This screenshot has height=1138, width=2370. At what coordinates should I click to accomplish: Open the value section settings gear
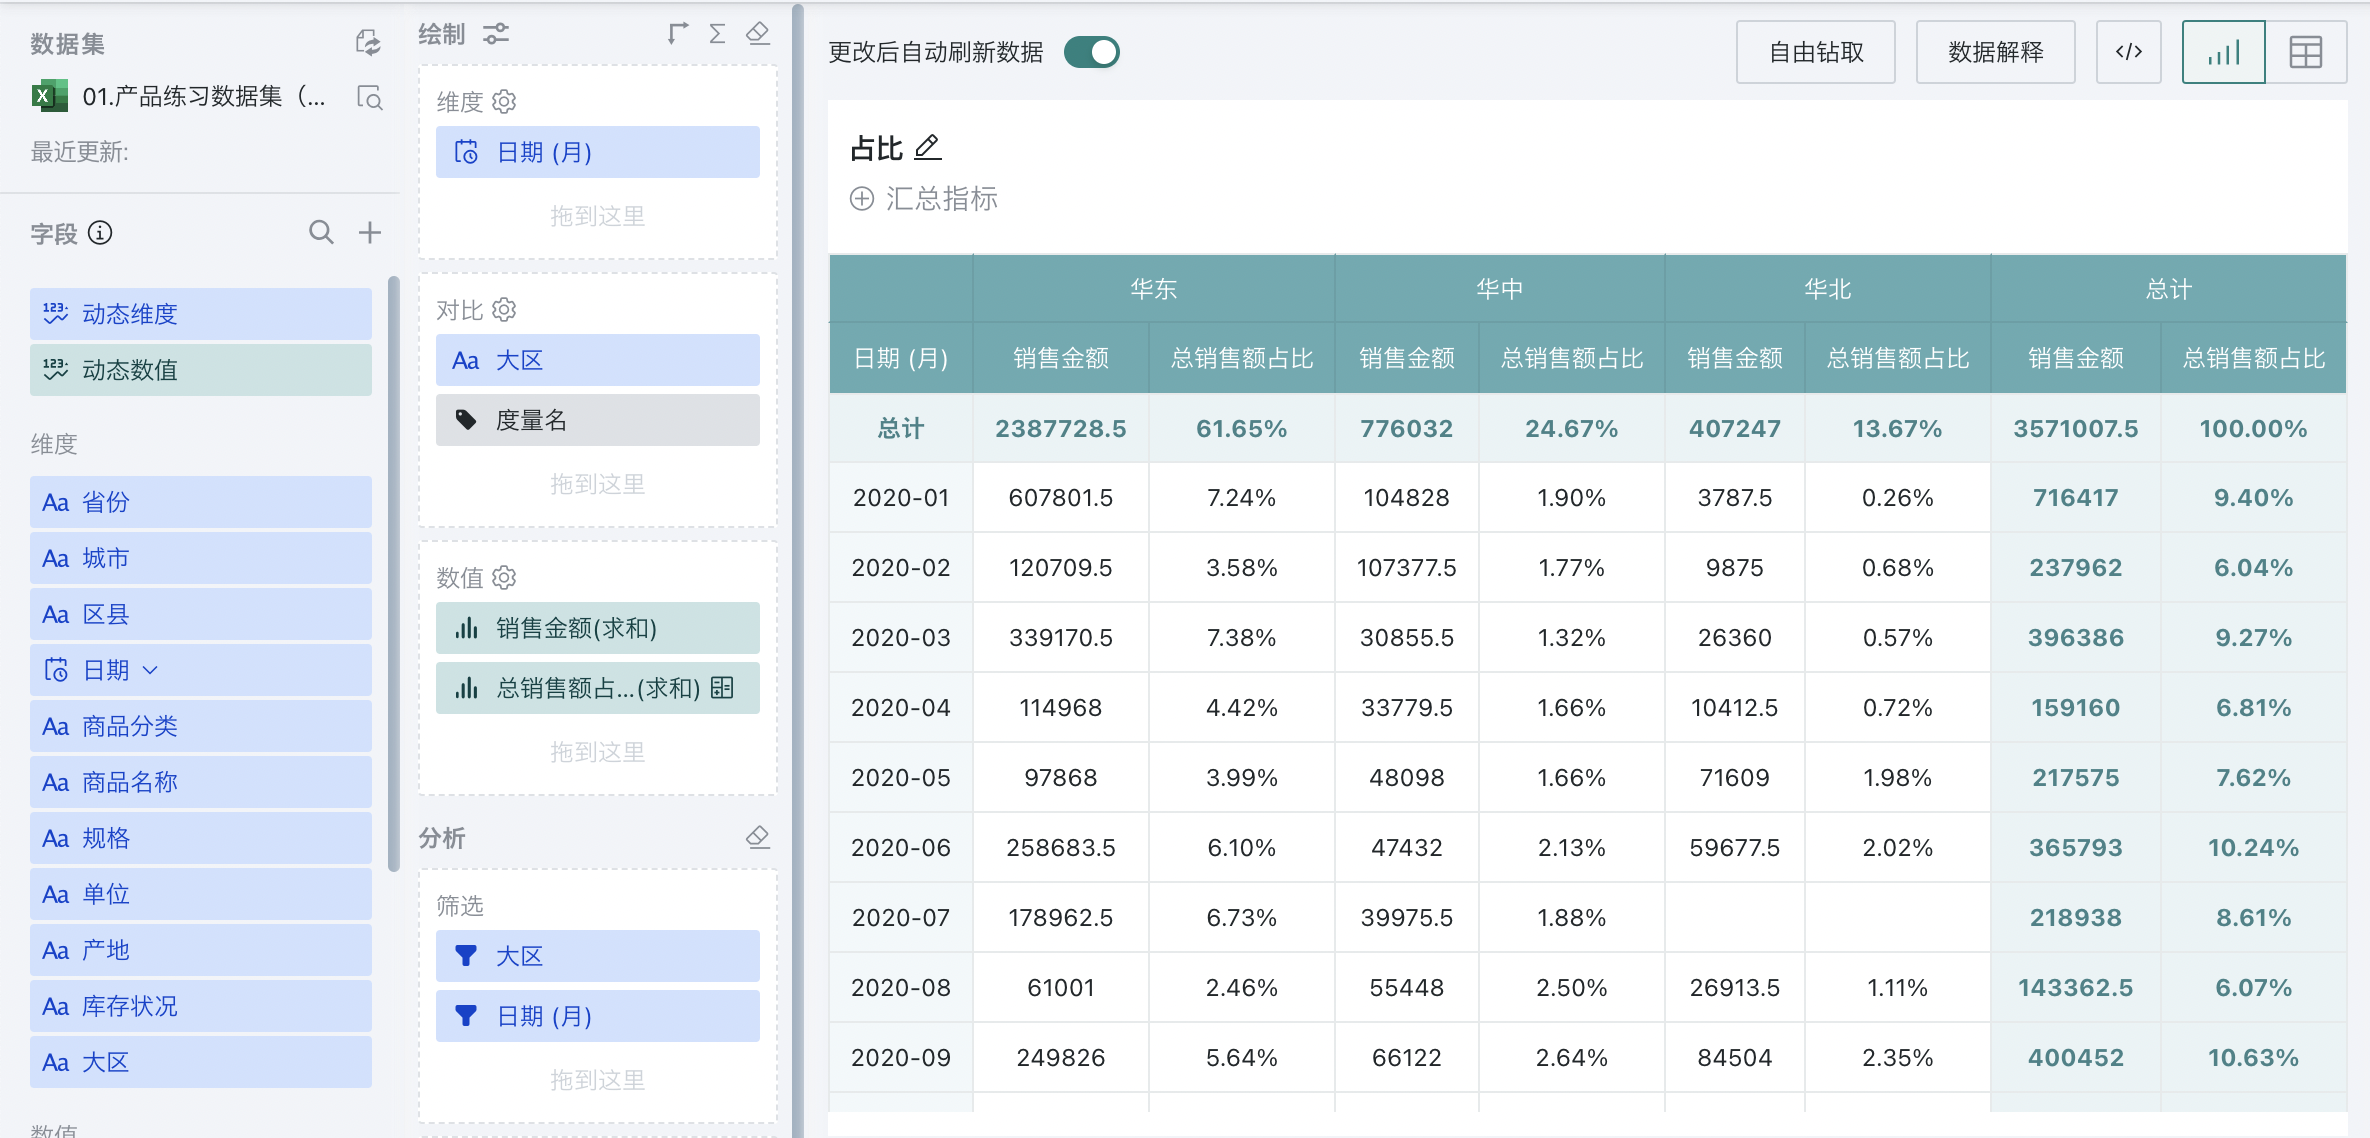(x=504, y=578)
